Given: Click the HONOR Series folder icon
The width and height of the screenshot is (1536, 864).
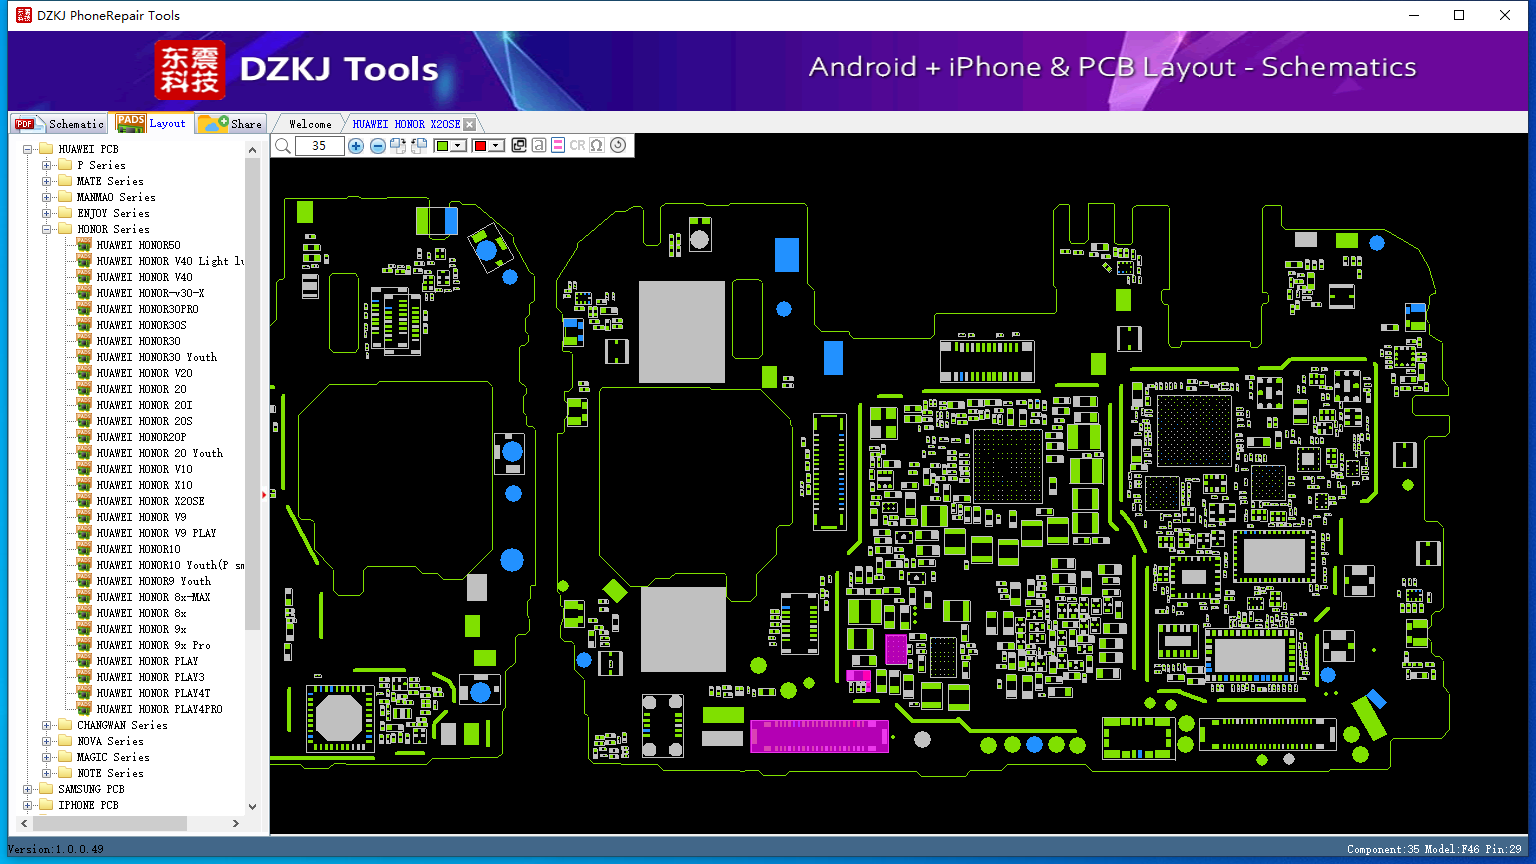Looking at the screenshot, I should click(x=65, y=229).
